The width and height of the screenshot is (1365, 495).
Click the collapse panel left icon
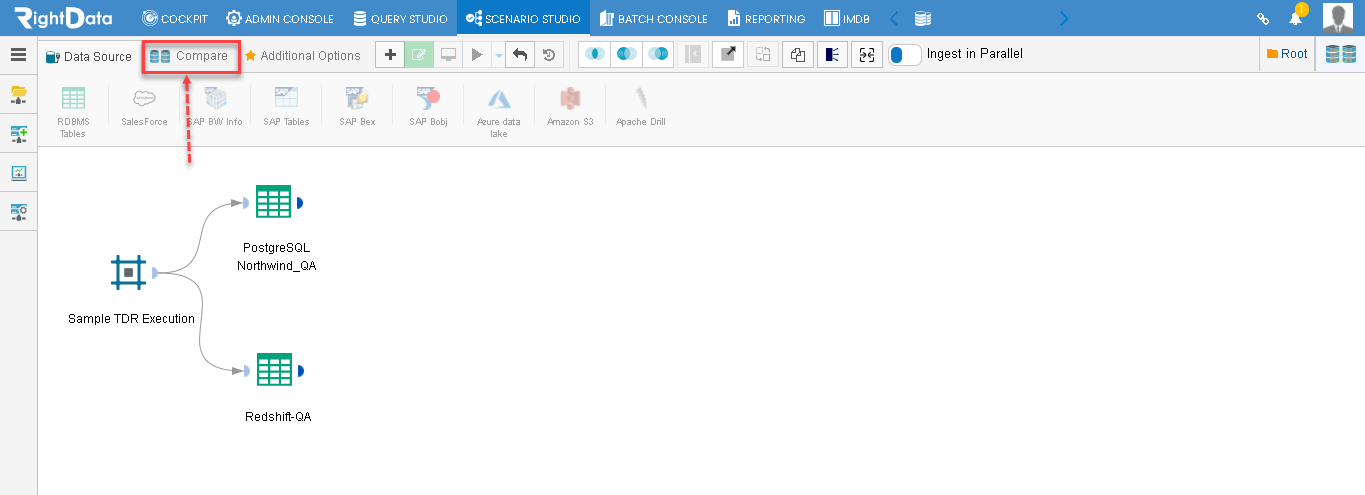(x=692, y=55)
